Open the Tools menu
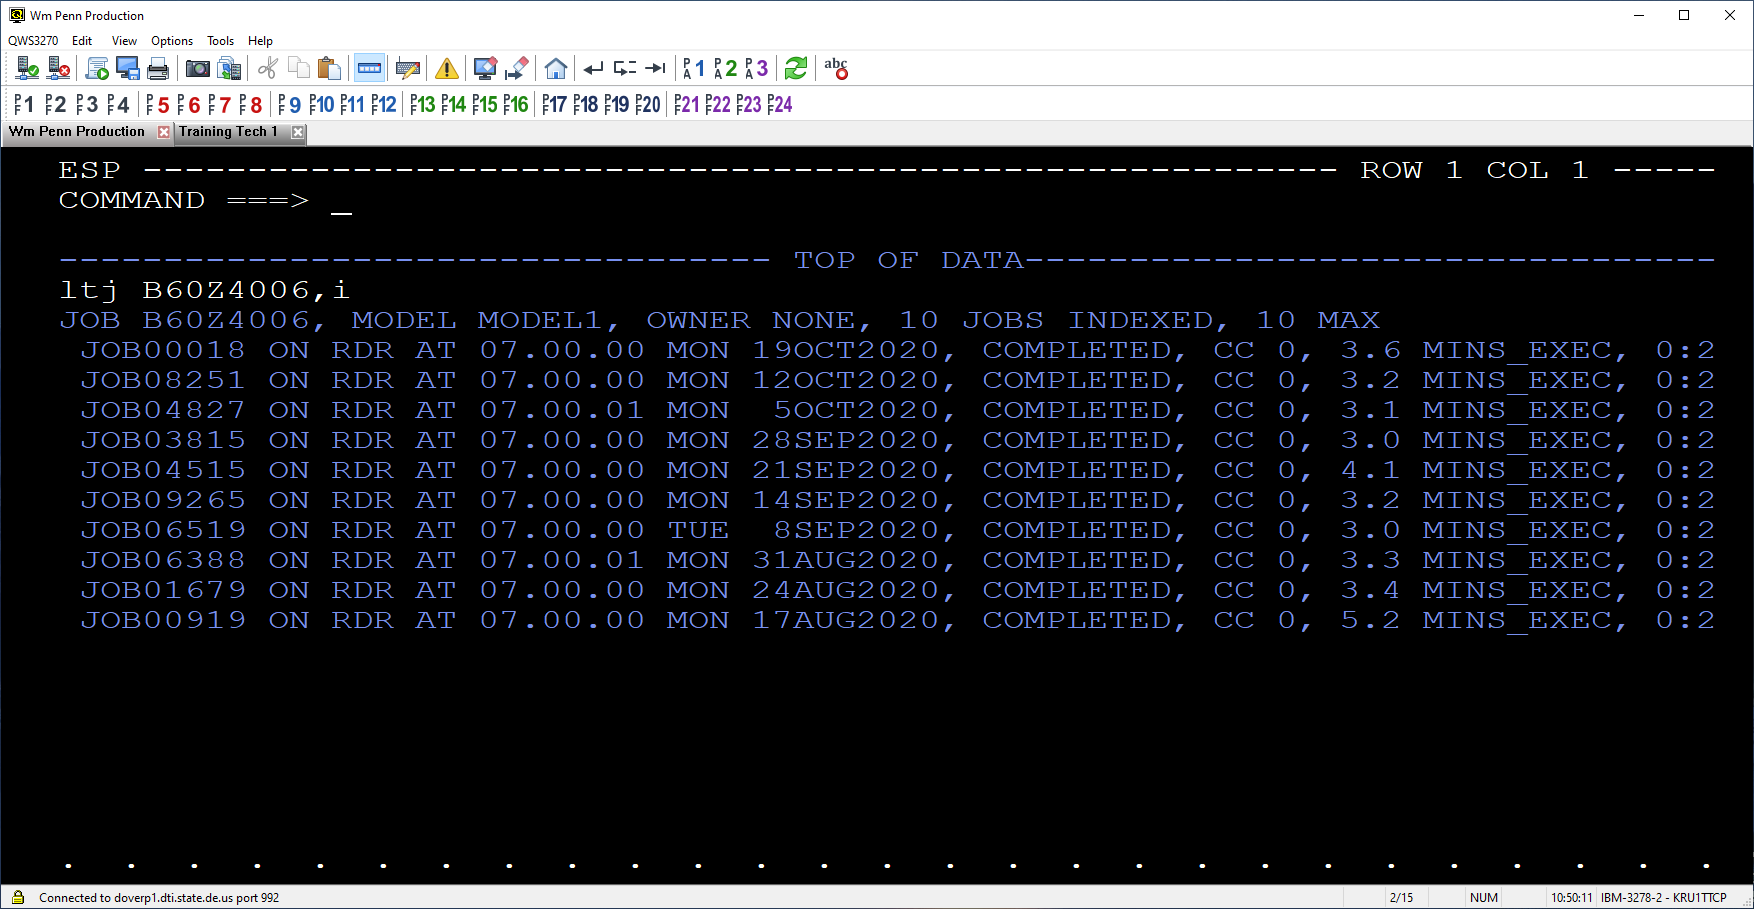Viewport: 1754px width, 909px height. click(x=220, y=41)
